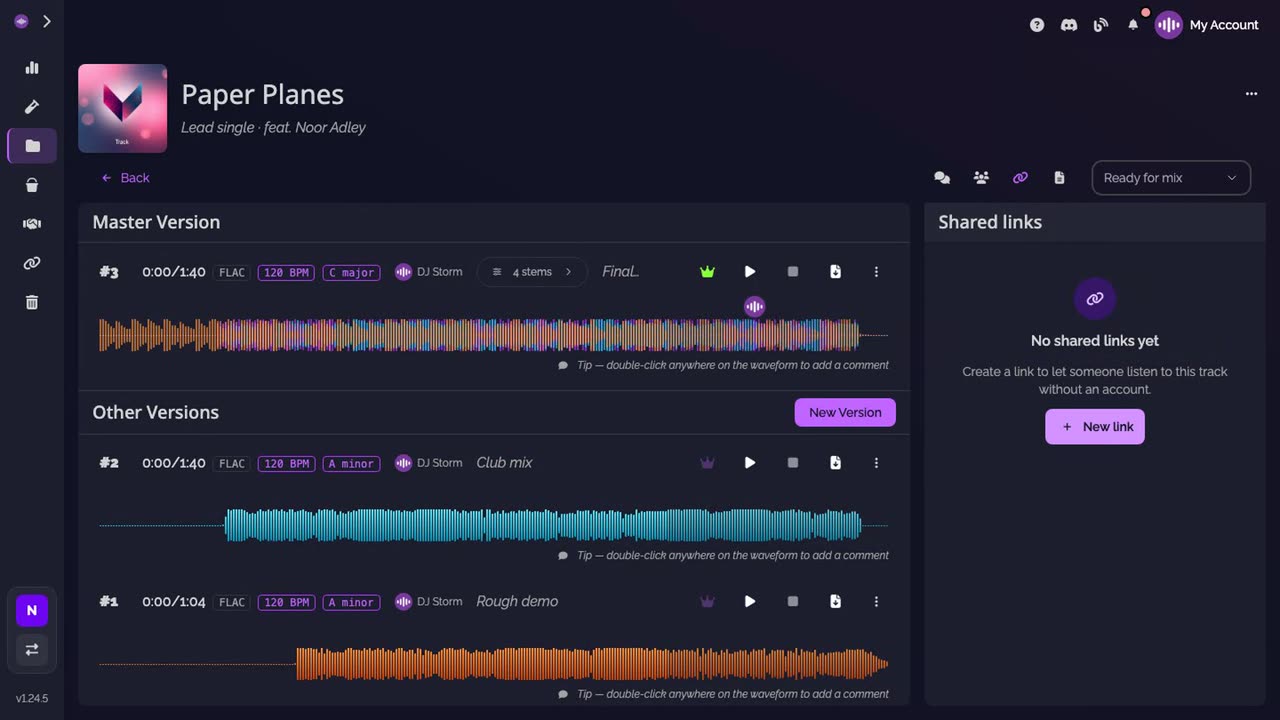This screenshot has width=1280, height=720.
Task: Toggle the green master crown on version #3
Action: pyautogui.click(x=708, y=272)
